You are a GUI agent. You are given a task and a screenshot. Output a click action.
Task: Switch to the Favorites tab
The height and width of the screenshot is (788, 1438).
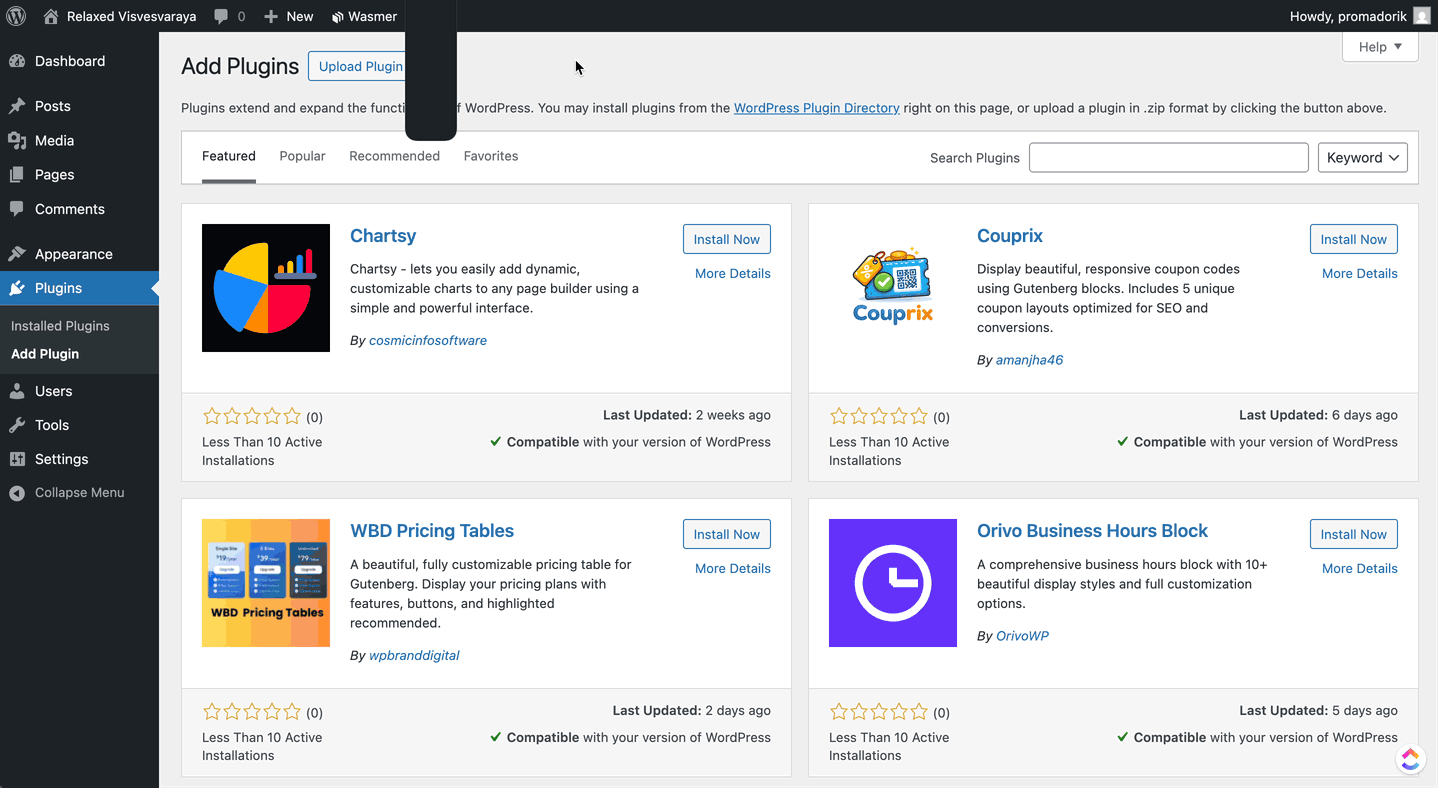(x=490, y=156)
